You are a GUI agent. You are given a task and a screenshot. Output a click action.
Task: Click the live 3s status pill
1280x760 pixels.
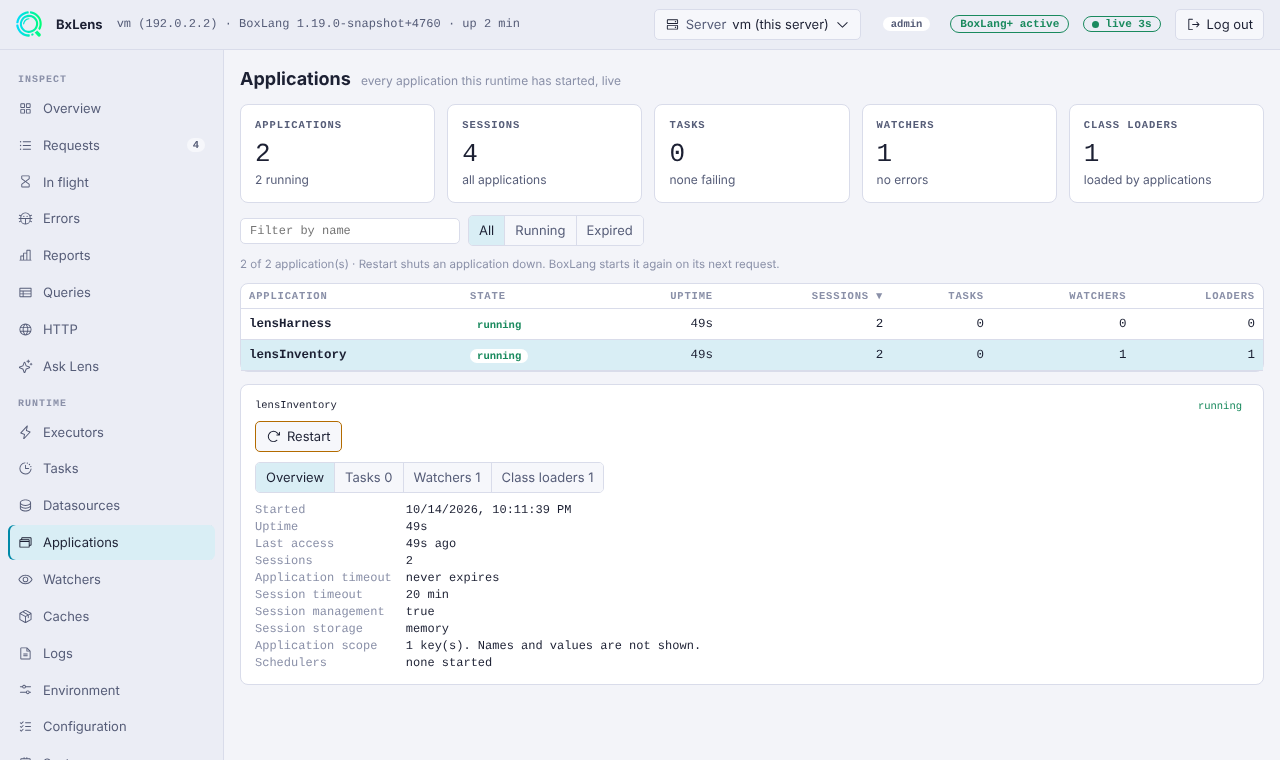pyautogui.click(x=1122, y=24)
